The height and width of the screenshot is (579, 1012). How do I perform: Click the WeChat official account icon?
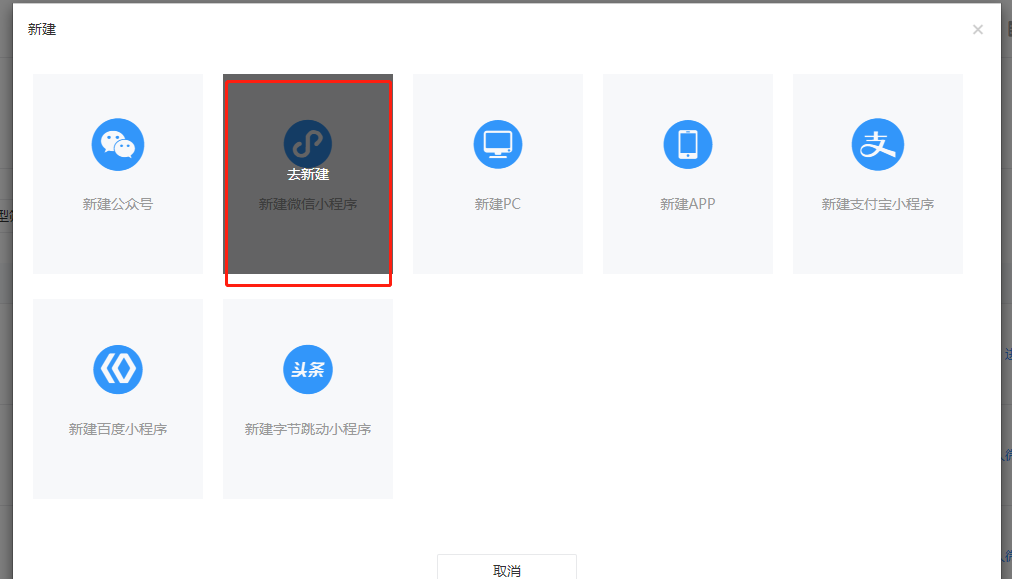(x=117, y=145)
